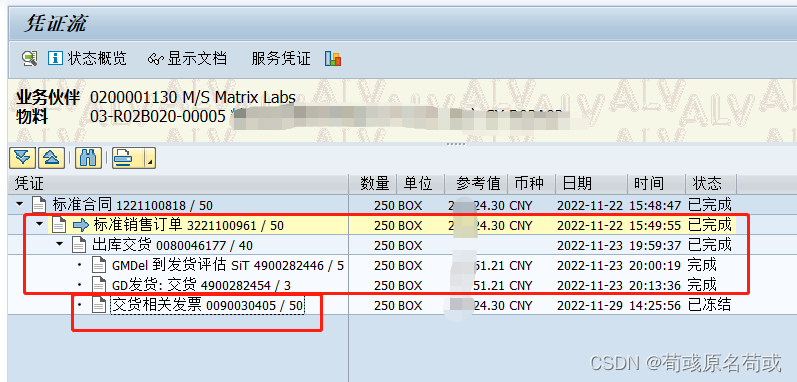Click date 2022-11-23 on 出库交货 row
797x382 pixels.
coord(591,245)
